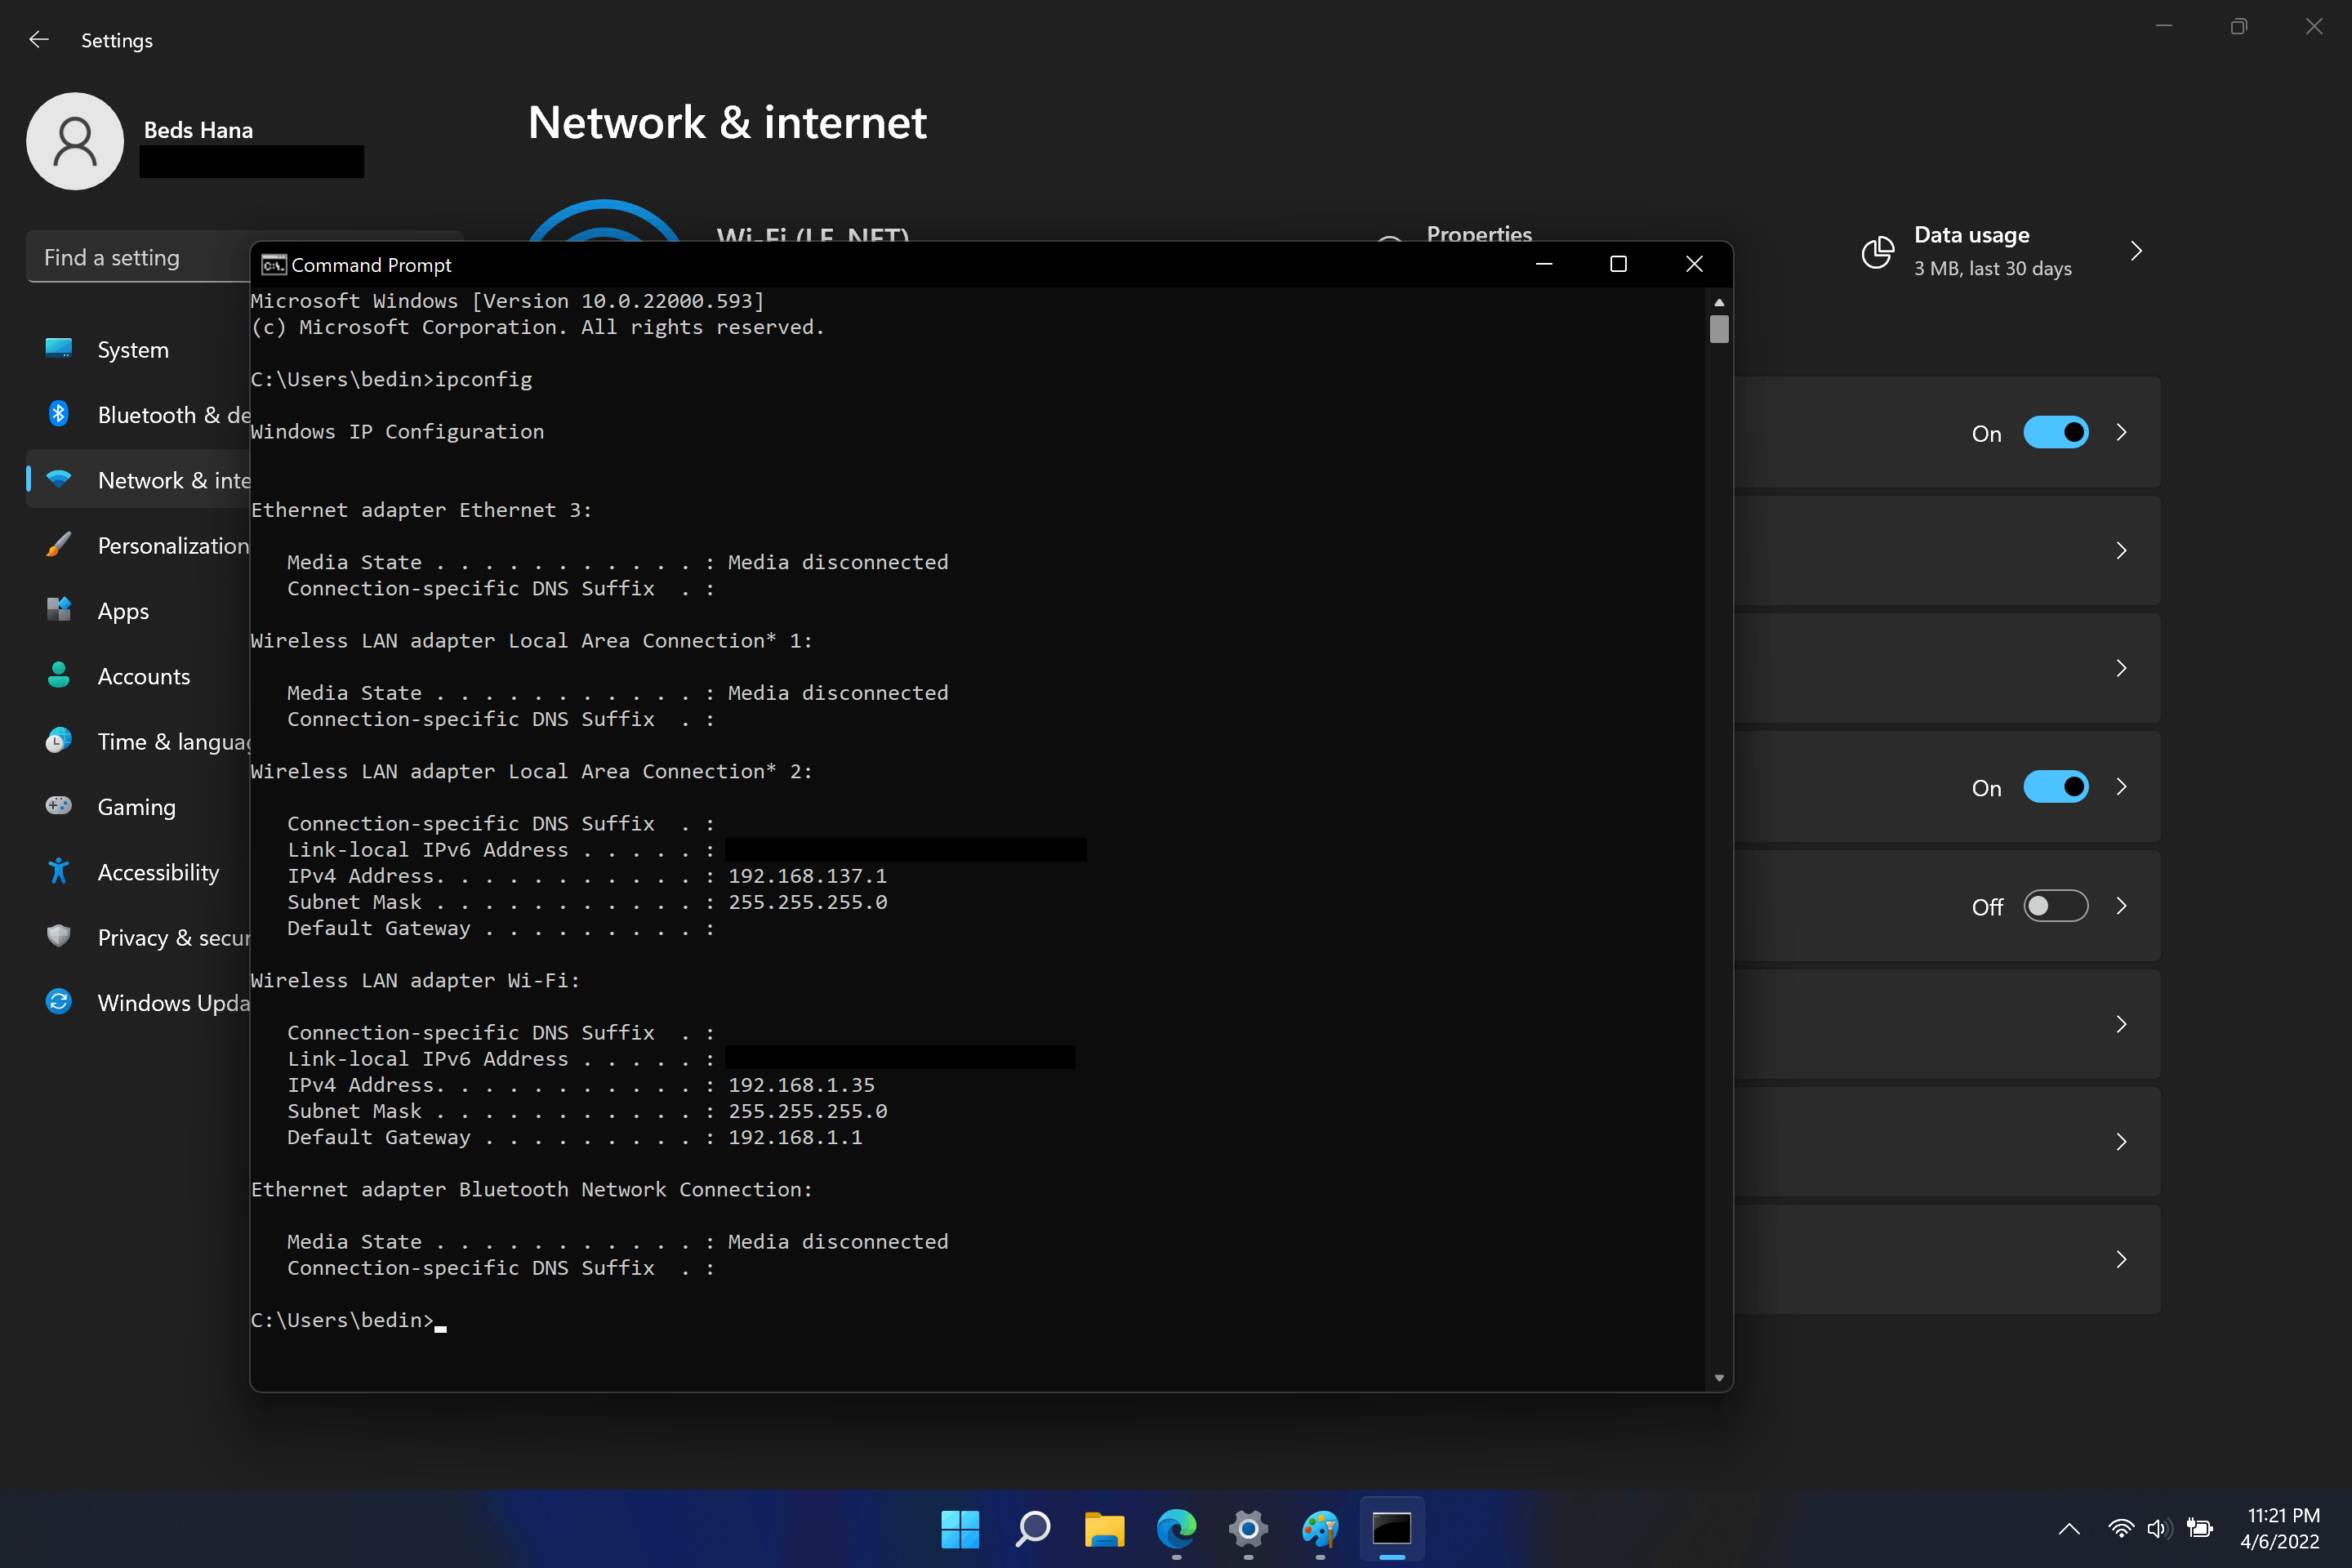
Task: Turn off the first On toggle
Action: [2055, 433]
